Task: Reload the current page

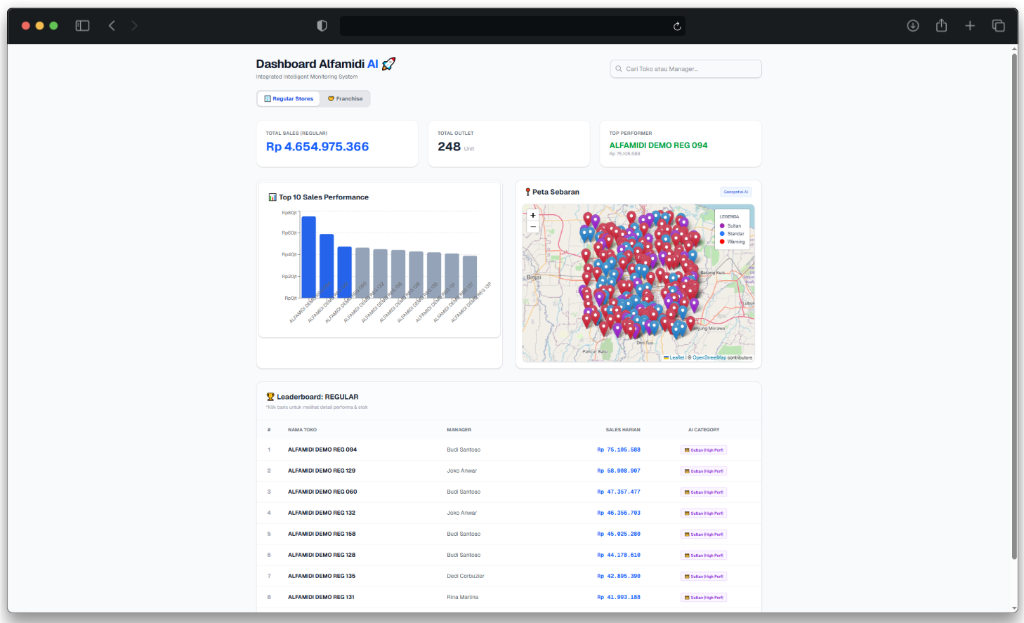Action: pos(677,26)
